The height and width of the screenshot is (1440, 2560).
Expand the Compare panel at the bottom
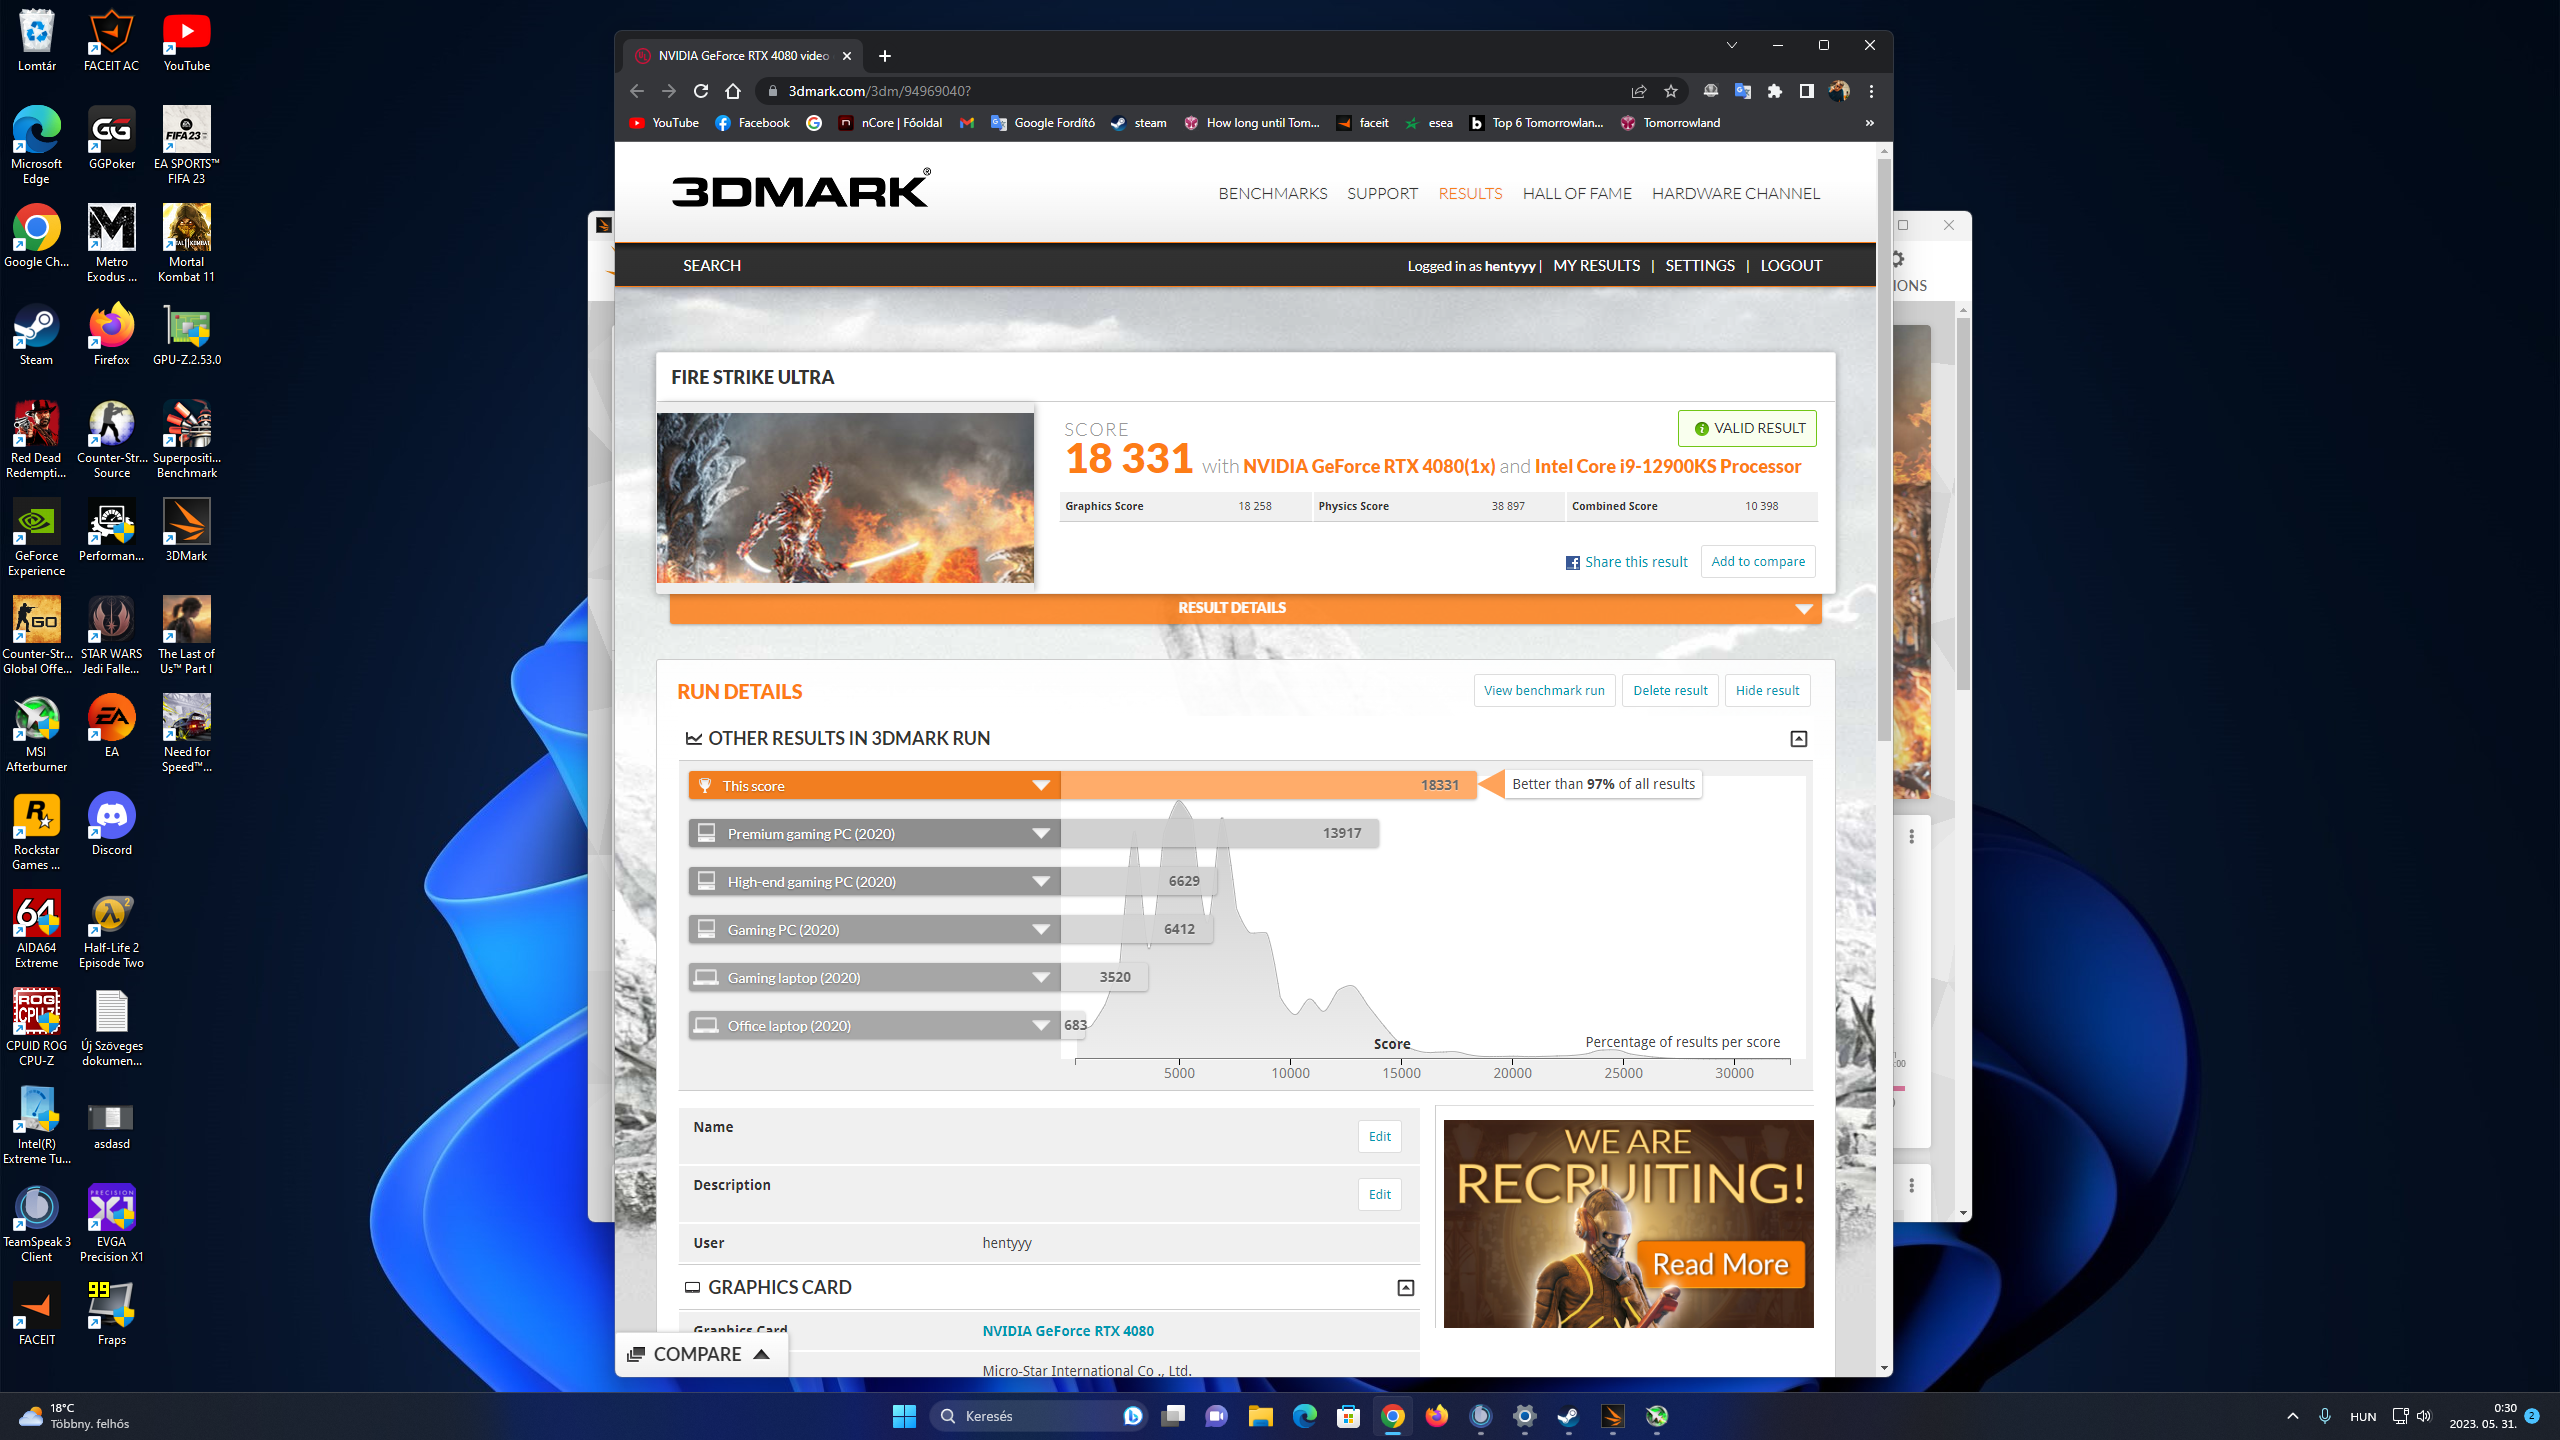point(699,1354)
